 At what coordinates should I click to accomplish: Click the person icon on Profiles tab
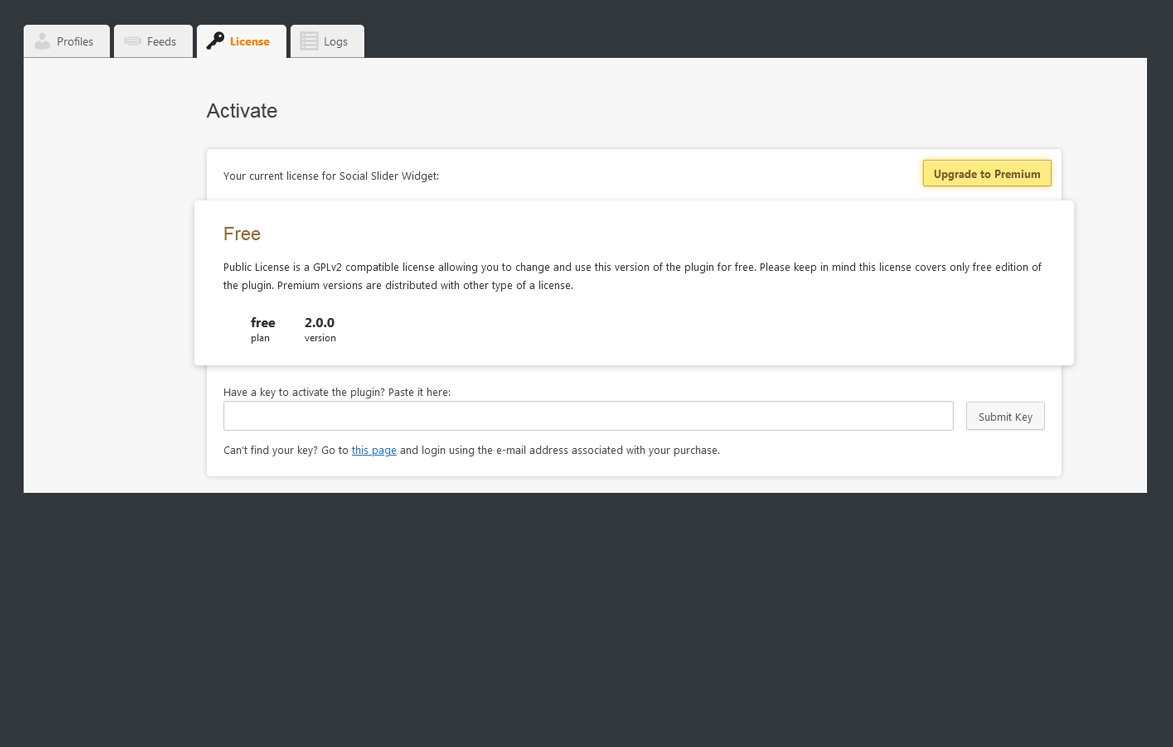point(42,41)
